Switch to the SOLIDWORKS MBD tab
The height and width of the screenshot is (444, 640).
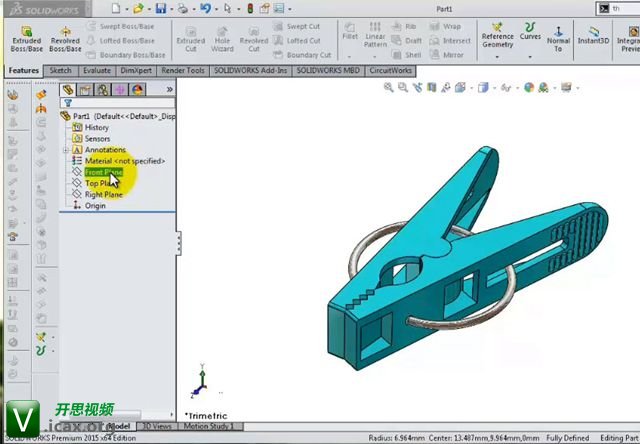click(328, 71)
